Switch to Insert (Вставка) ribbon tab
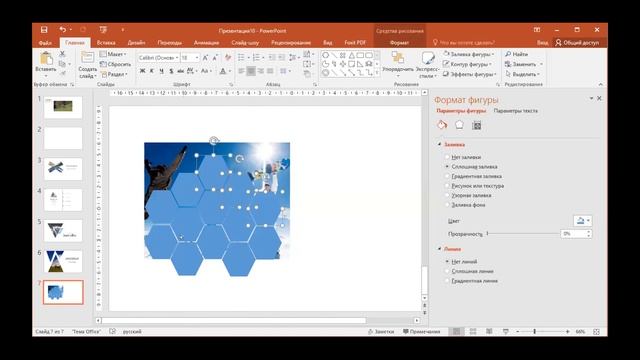The width and height of the screenshot is (640, 360). pyautogui.click(x=106, y=42)
